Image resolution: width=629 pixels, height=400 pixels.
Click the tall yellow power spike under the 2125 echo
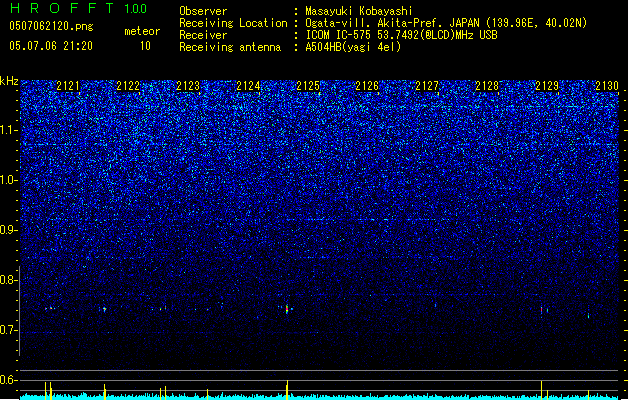click(x=287, y=390)
